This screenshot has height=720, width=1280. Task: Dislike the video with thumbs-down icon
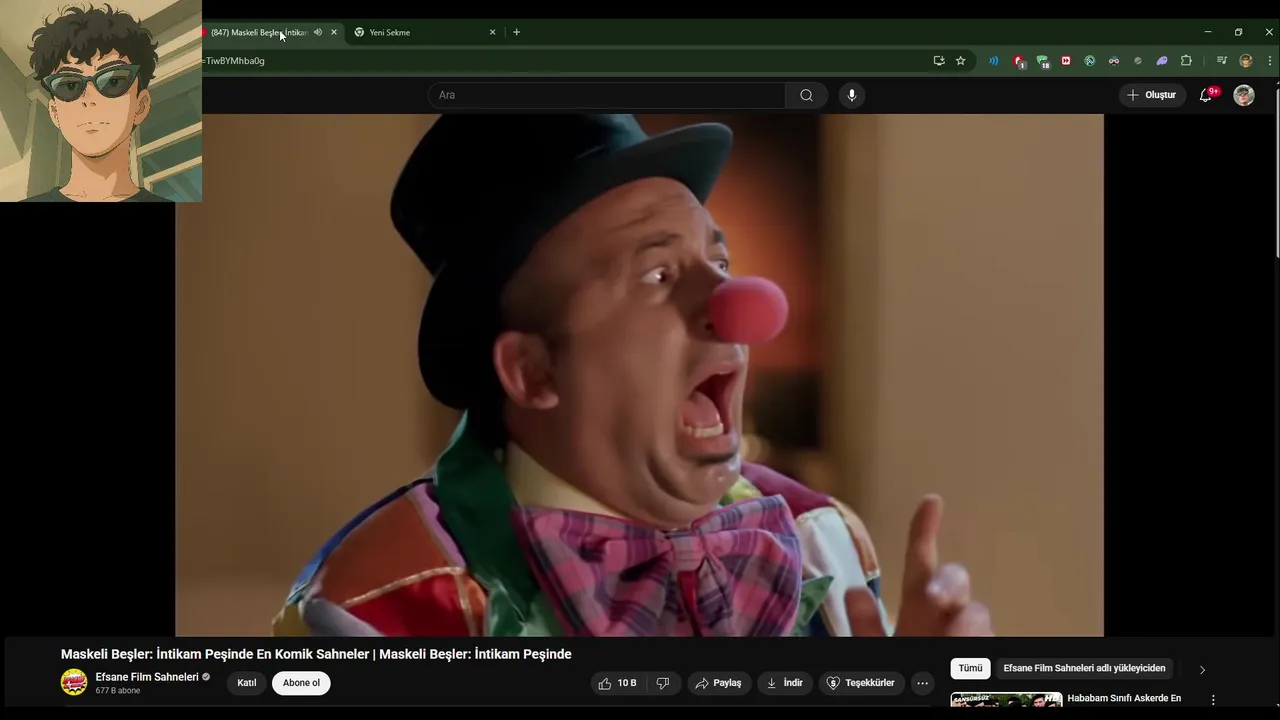coord(662,683)
